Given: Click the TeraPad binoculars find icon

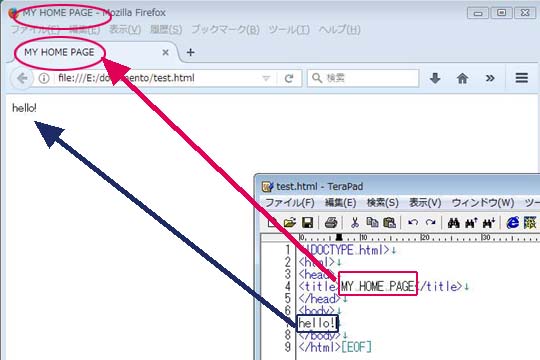Looking at the screenshot, I should pos(454,223).
